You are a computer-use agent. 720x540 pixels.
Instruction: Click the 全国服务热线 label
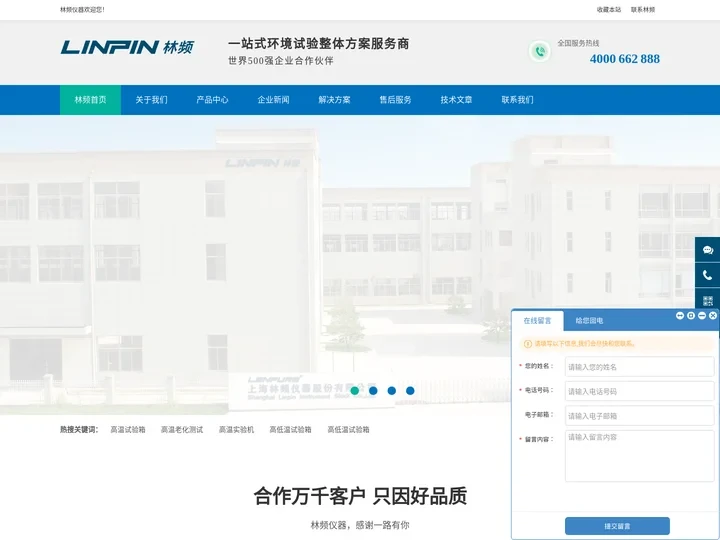click(x=578, y=43)
